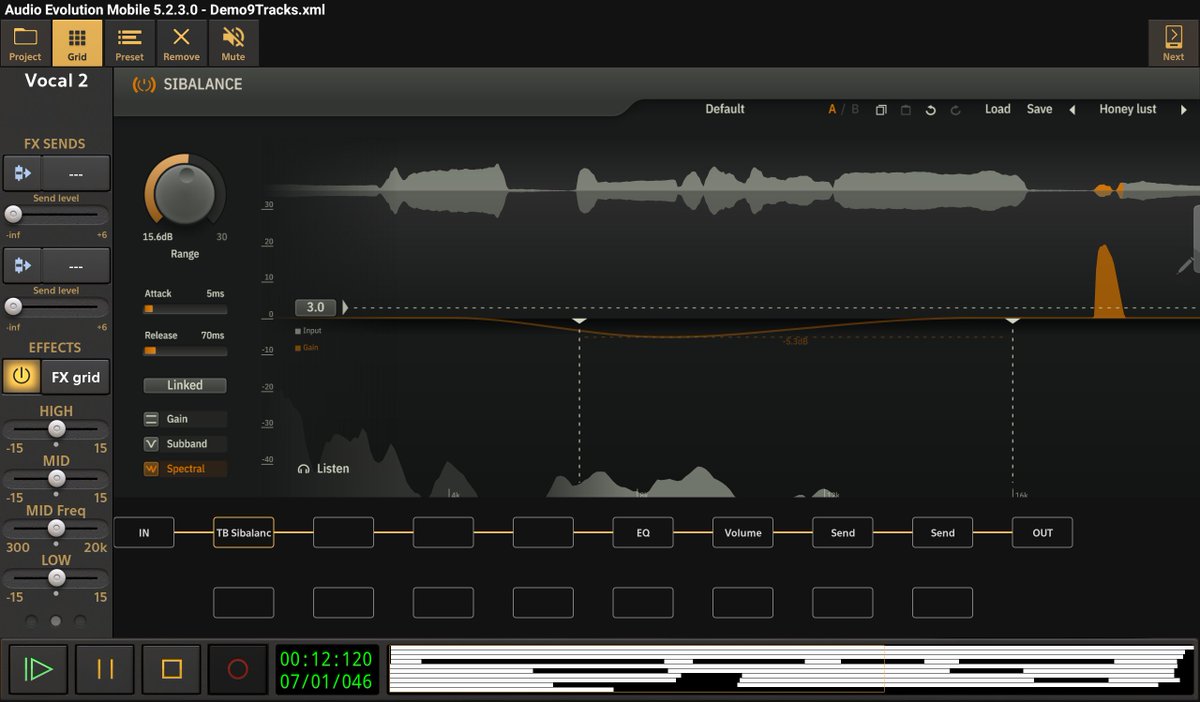Select preset slot A
The image size is (1200, 702).
(x=832, y=110)
